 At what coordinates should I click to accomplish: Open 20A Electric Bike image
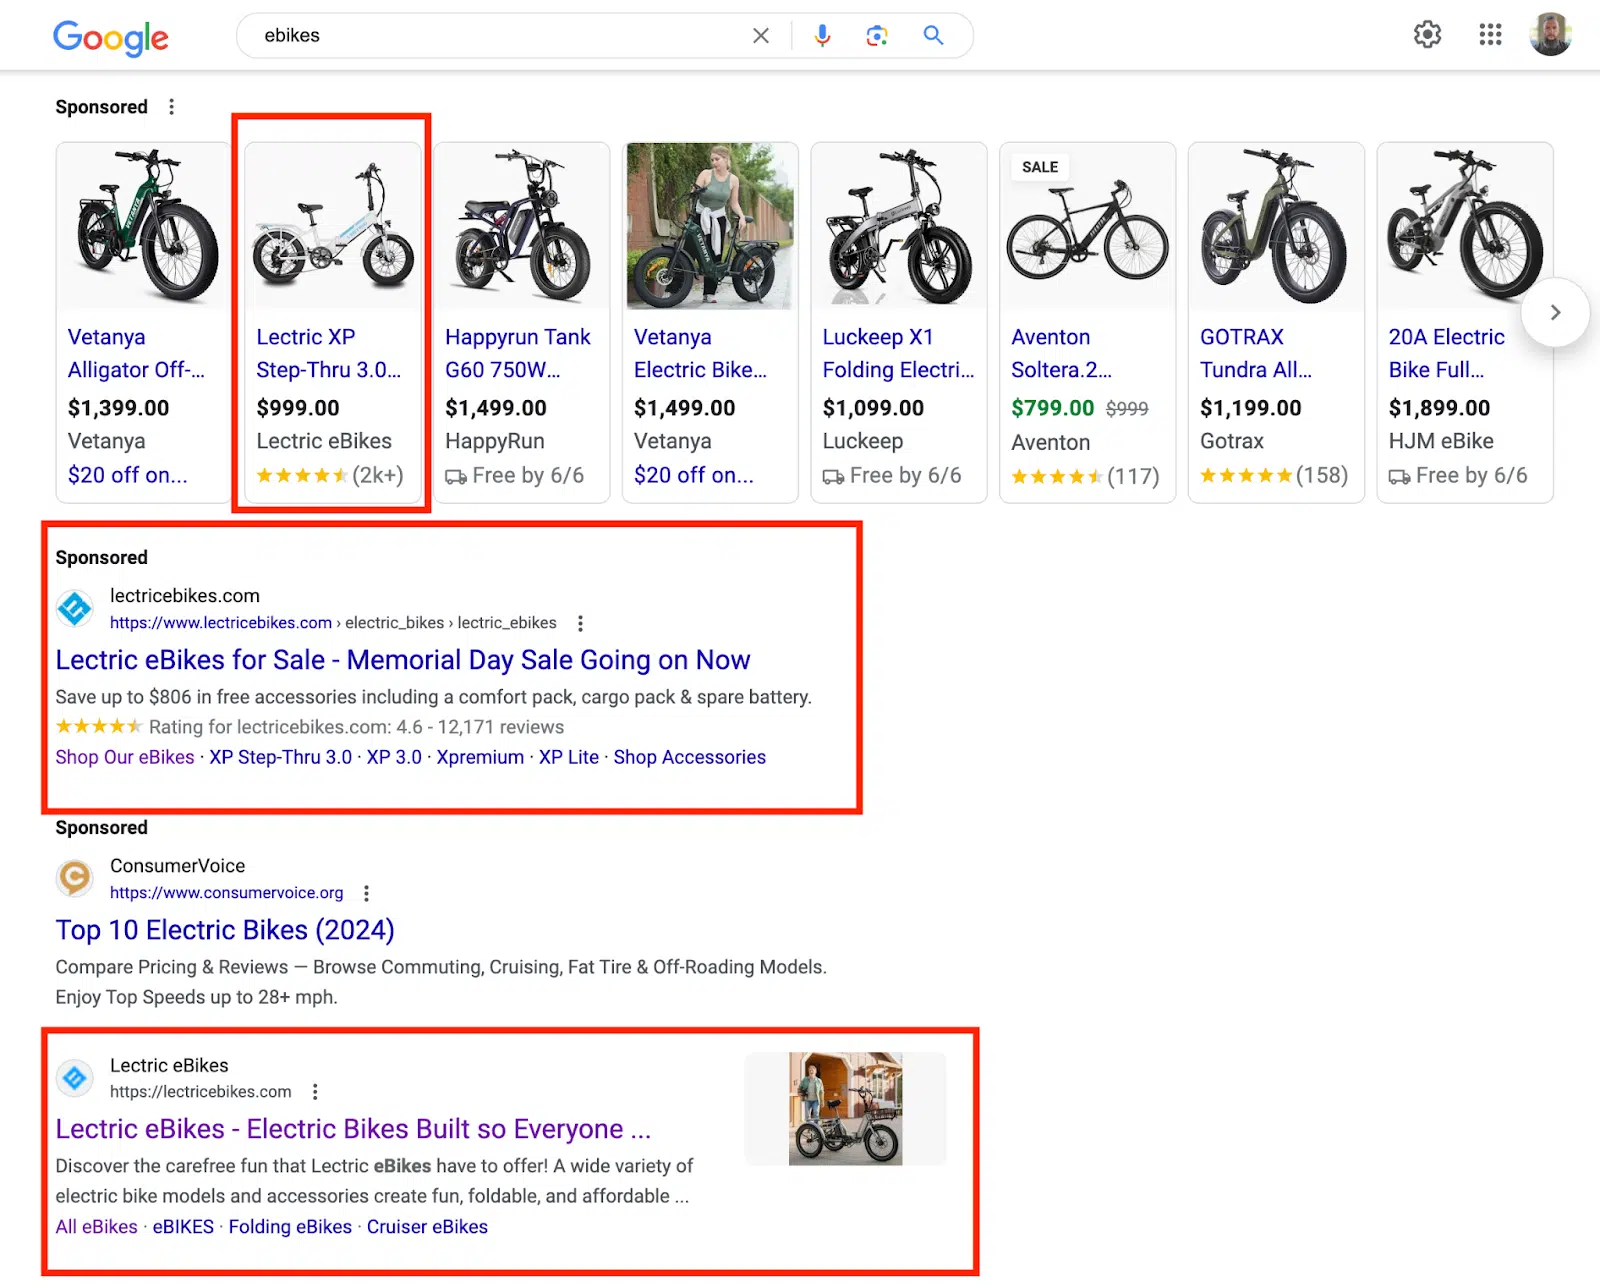(x=1465, y=226)
